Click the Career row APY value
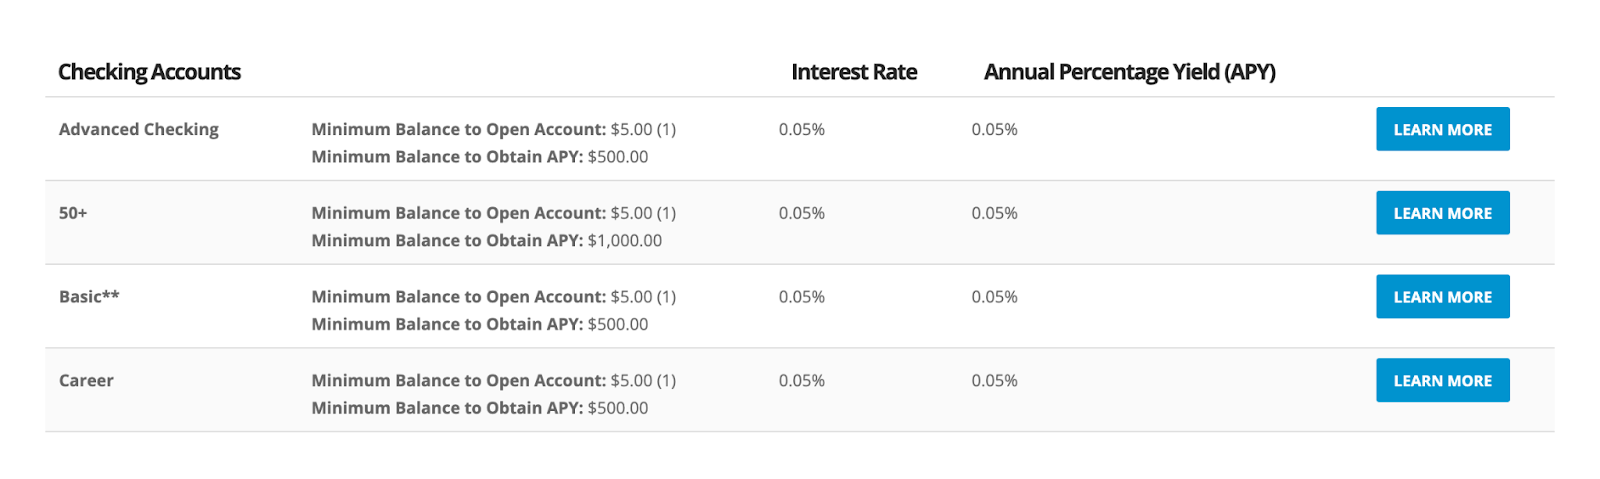1600x479 pixels. (995, 381)
